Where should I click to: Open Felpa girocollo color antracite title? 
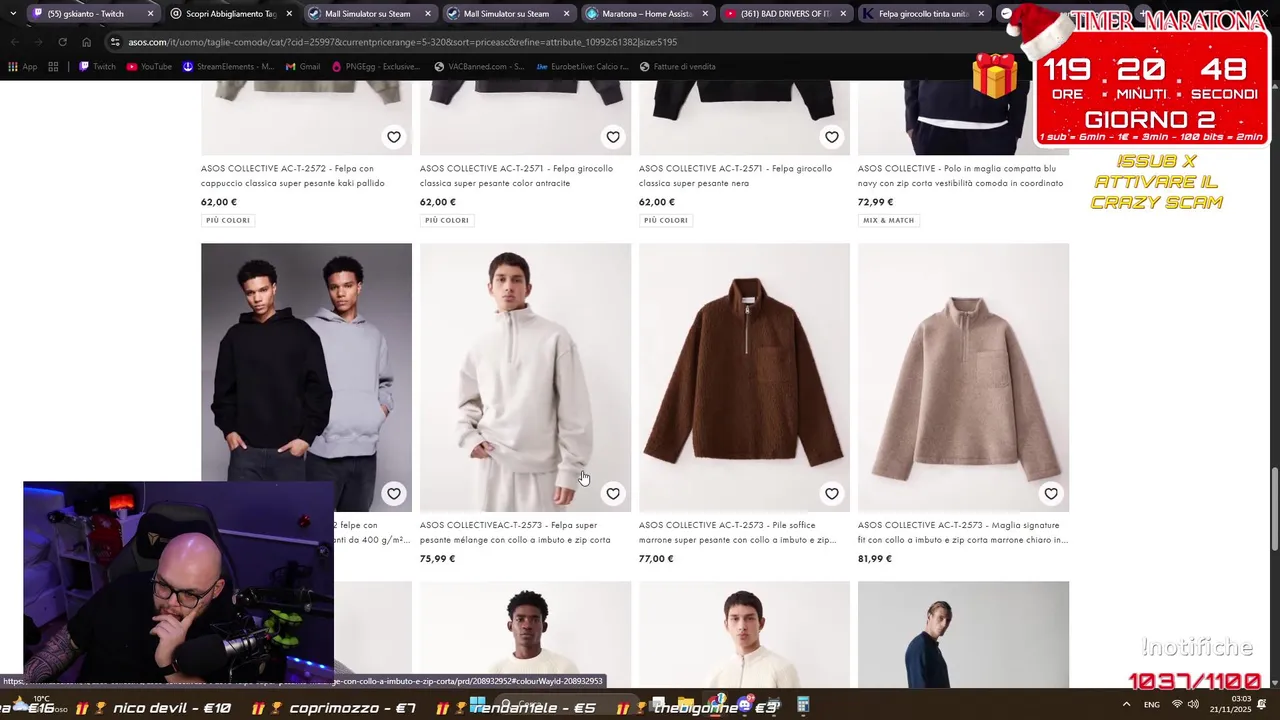tap(517, 176)
